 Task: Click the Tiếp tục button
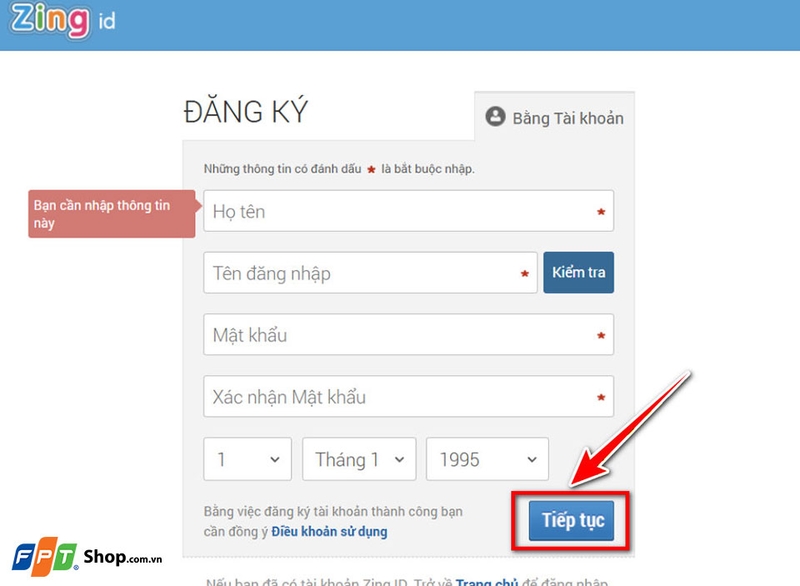tap(571, 520)
